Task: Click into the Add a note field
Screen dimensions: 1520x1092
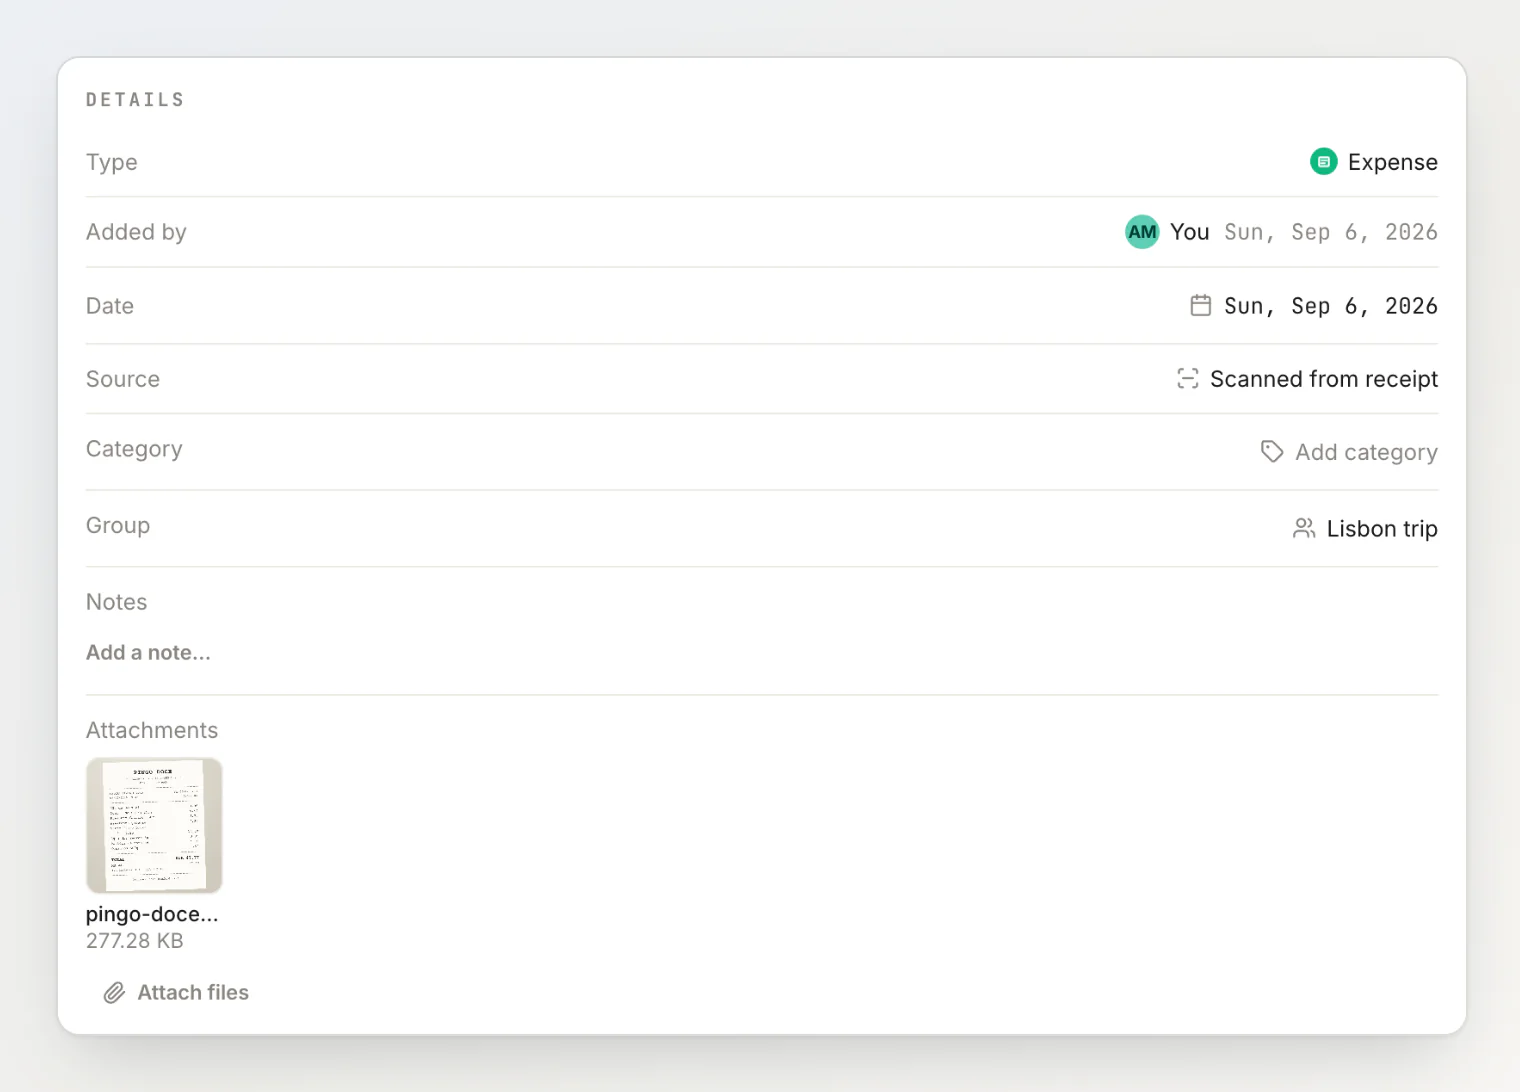Action: pyautogui.click(x=148, y=652)
